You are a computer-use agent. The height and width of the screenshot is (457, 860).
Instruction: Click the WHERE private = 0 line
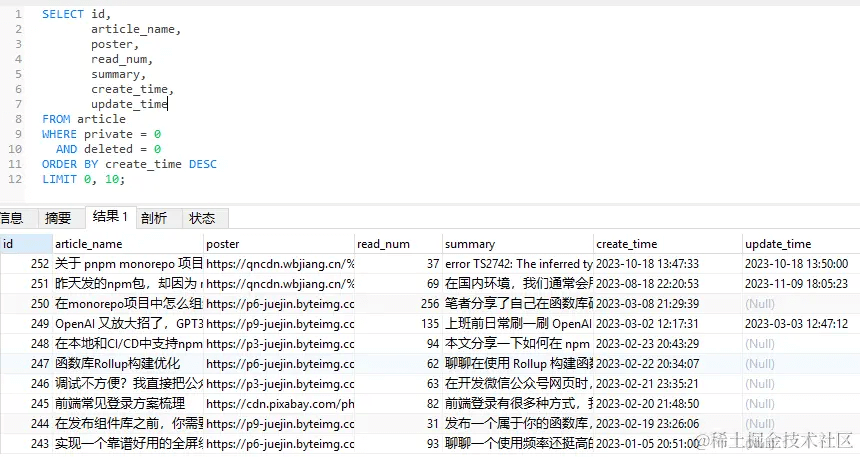[102, 134]
